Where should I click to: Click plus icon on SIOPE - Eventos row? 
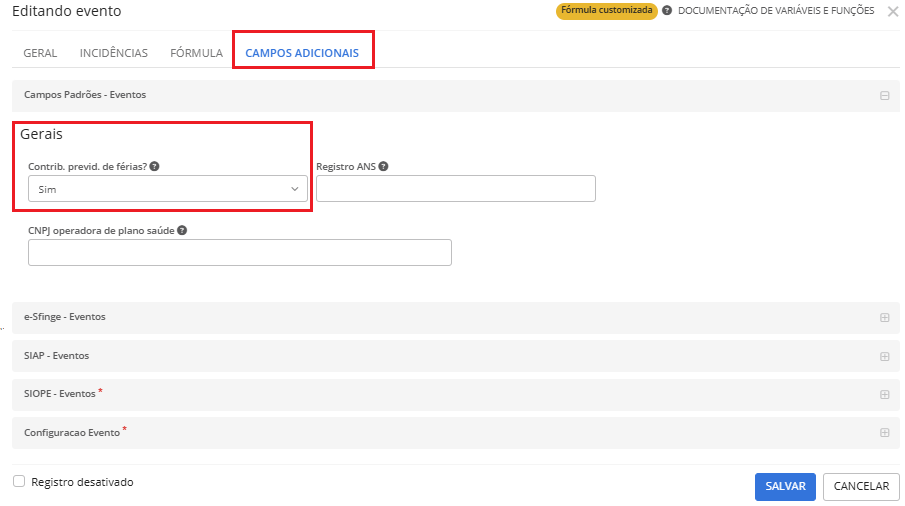click(x=884, y=394)
